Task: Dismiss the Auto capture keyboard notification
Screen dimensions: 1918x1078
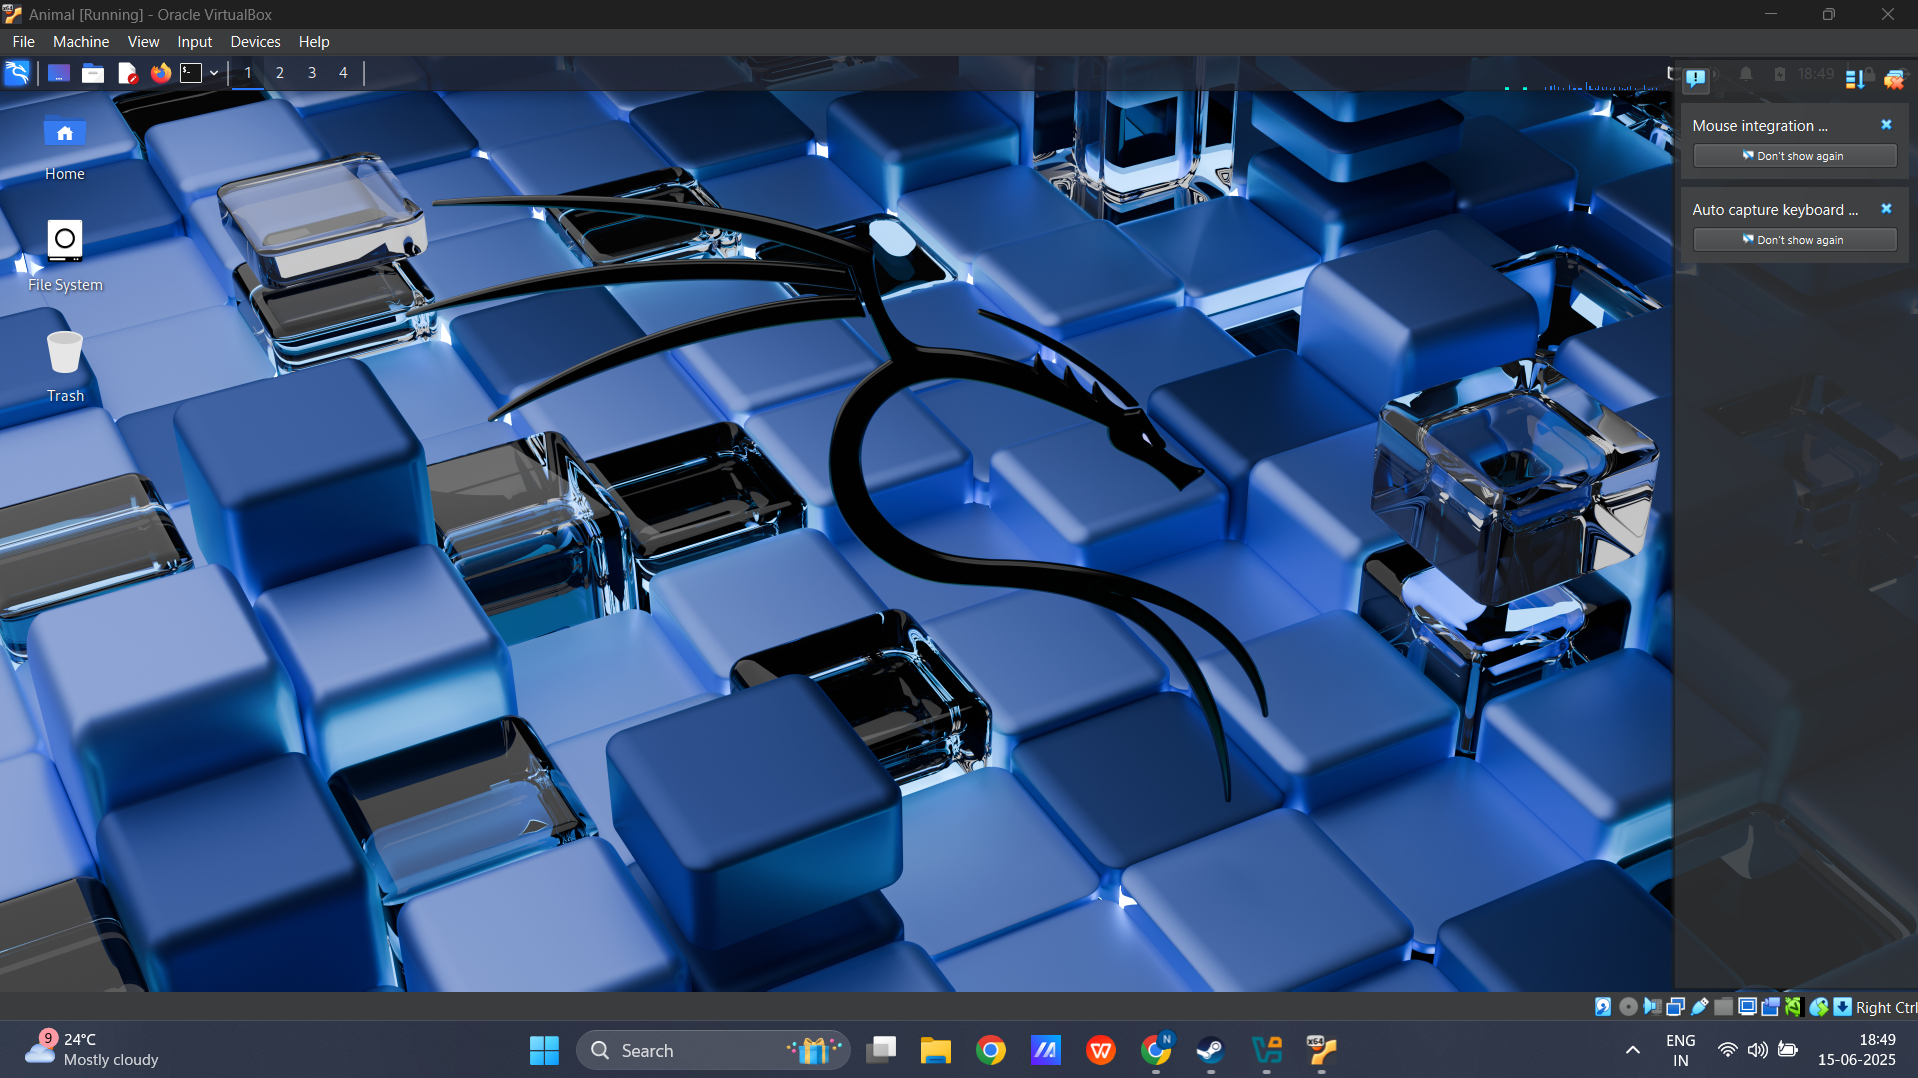Action: coord(1886,209)
